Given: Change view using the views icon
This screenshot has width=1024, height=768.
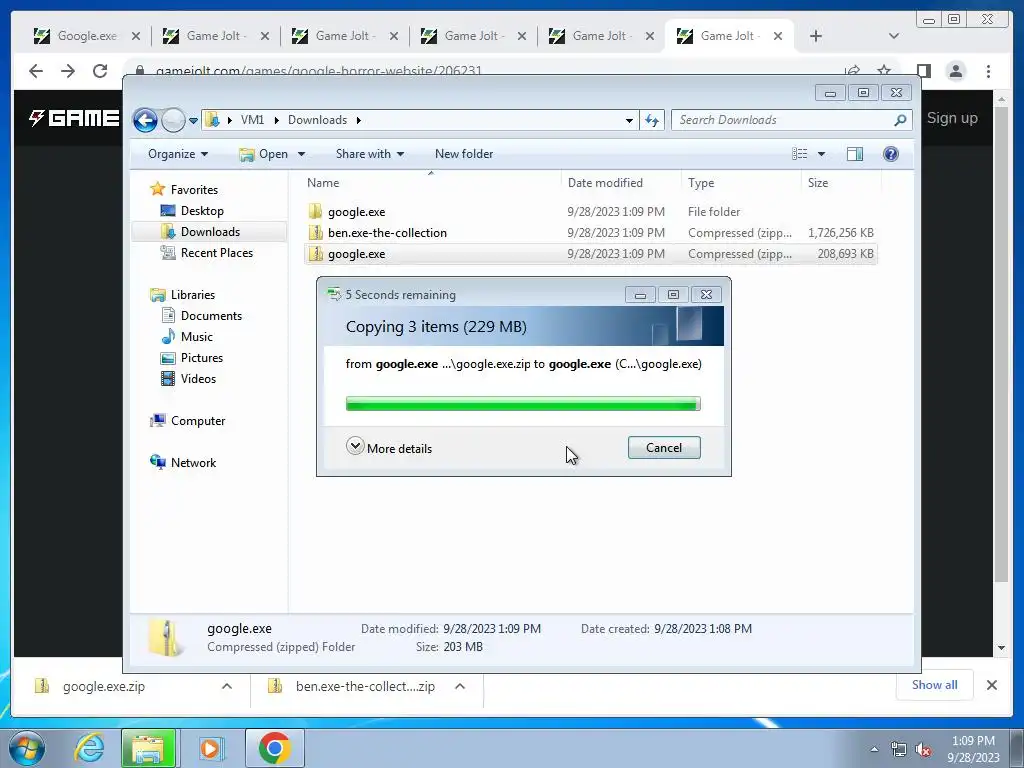Looking at the screenshot, I should (x=799, y=154).
